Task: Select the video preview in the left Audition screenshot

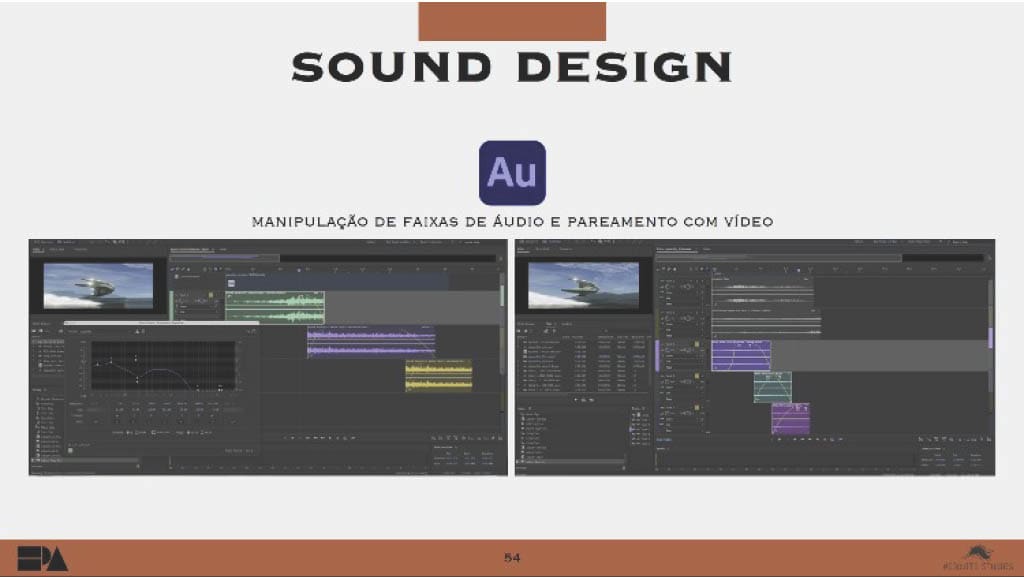Action: 98,285
